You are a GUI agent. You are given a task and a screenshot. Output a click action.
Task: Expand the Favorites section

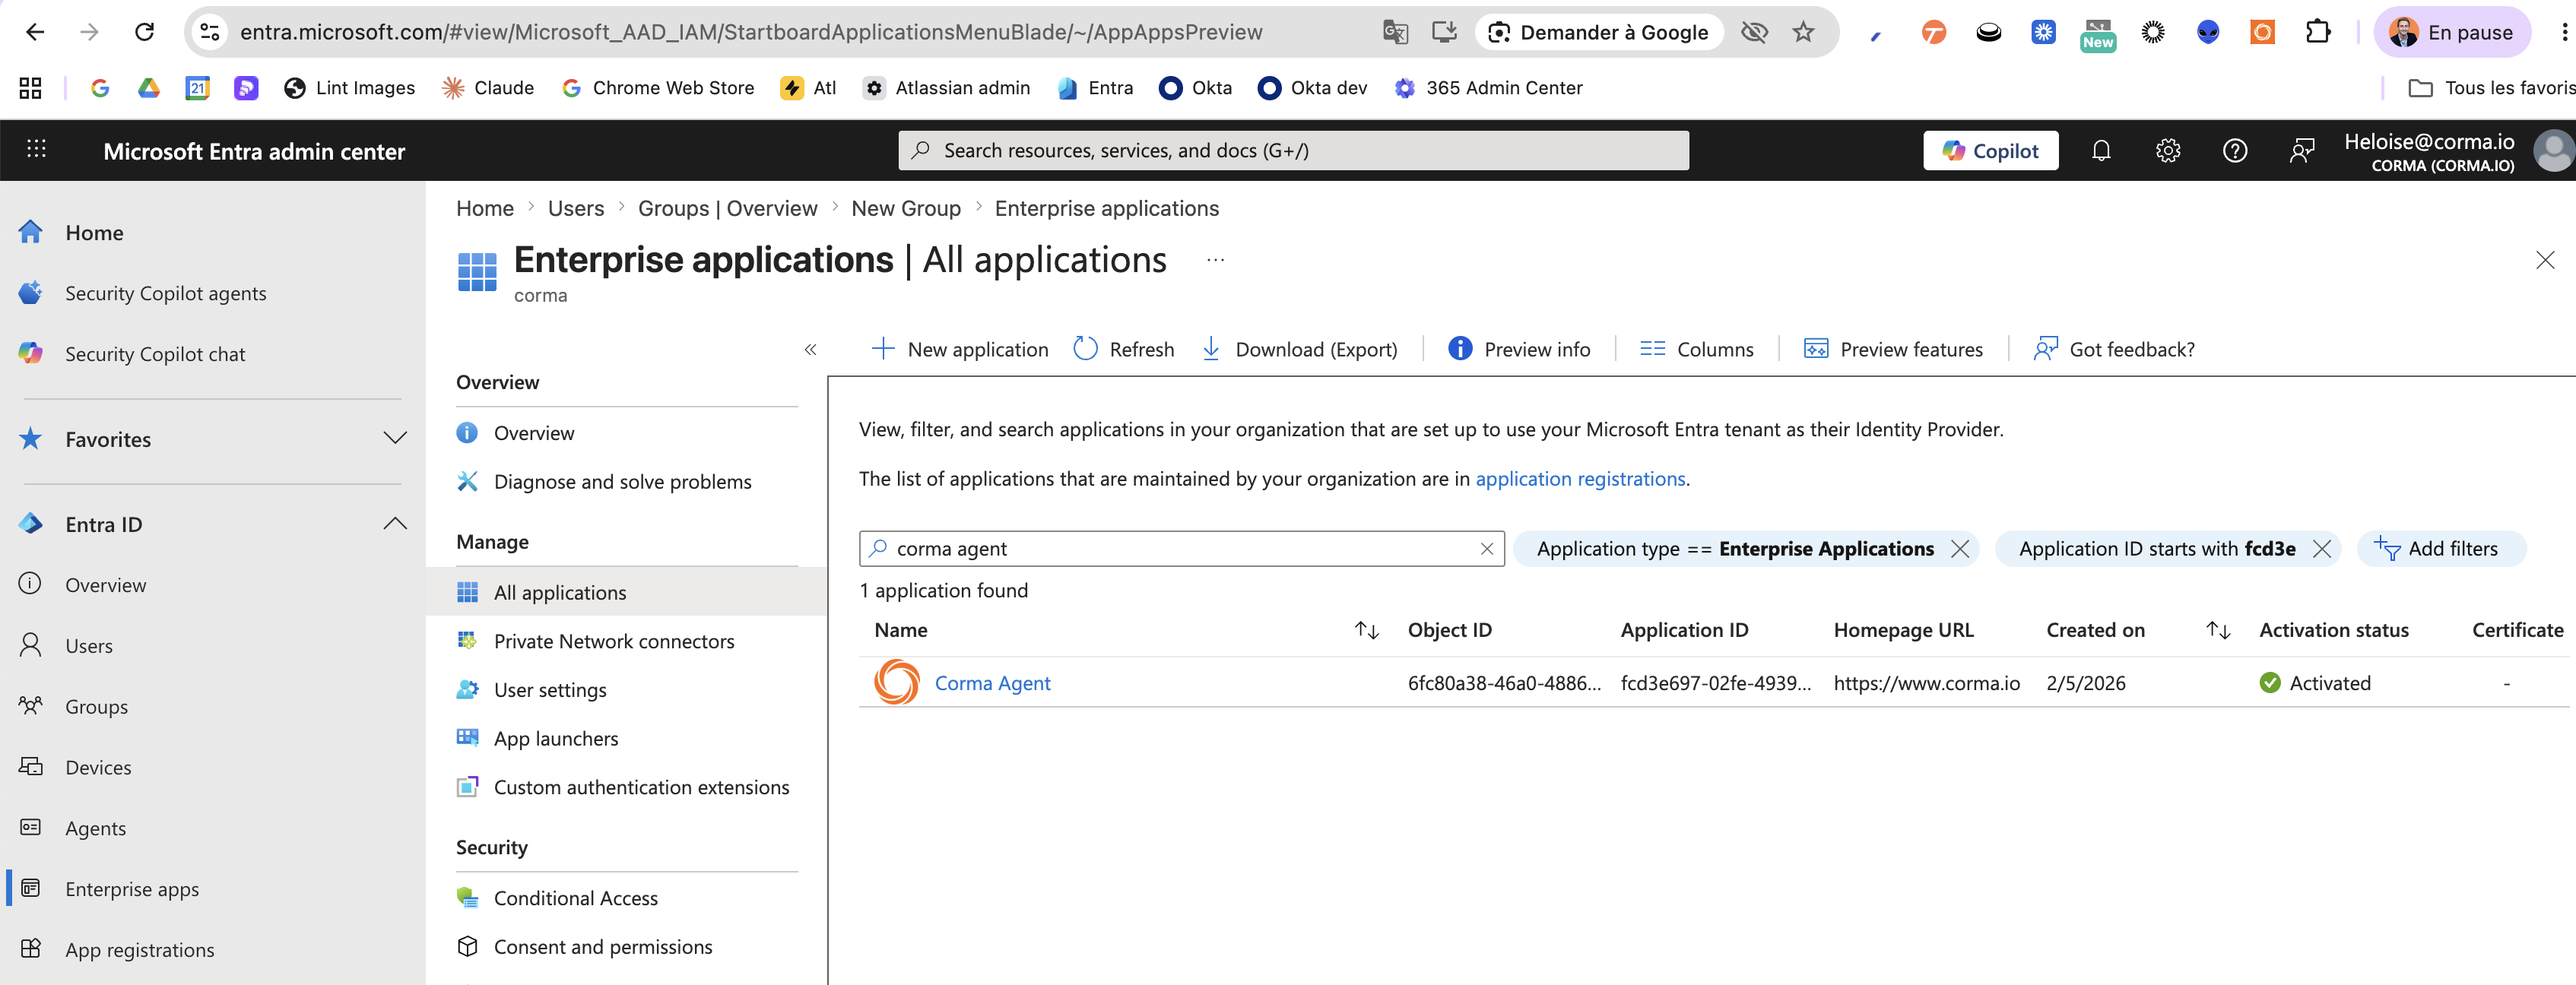395,439
